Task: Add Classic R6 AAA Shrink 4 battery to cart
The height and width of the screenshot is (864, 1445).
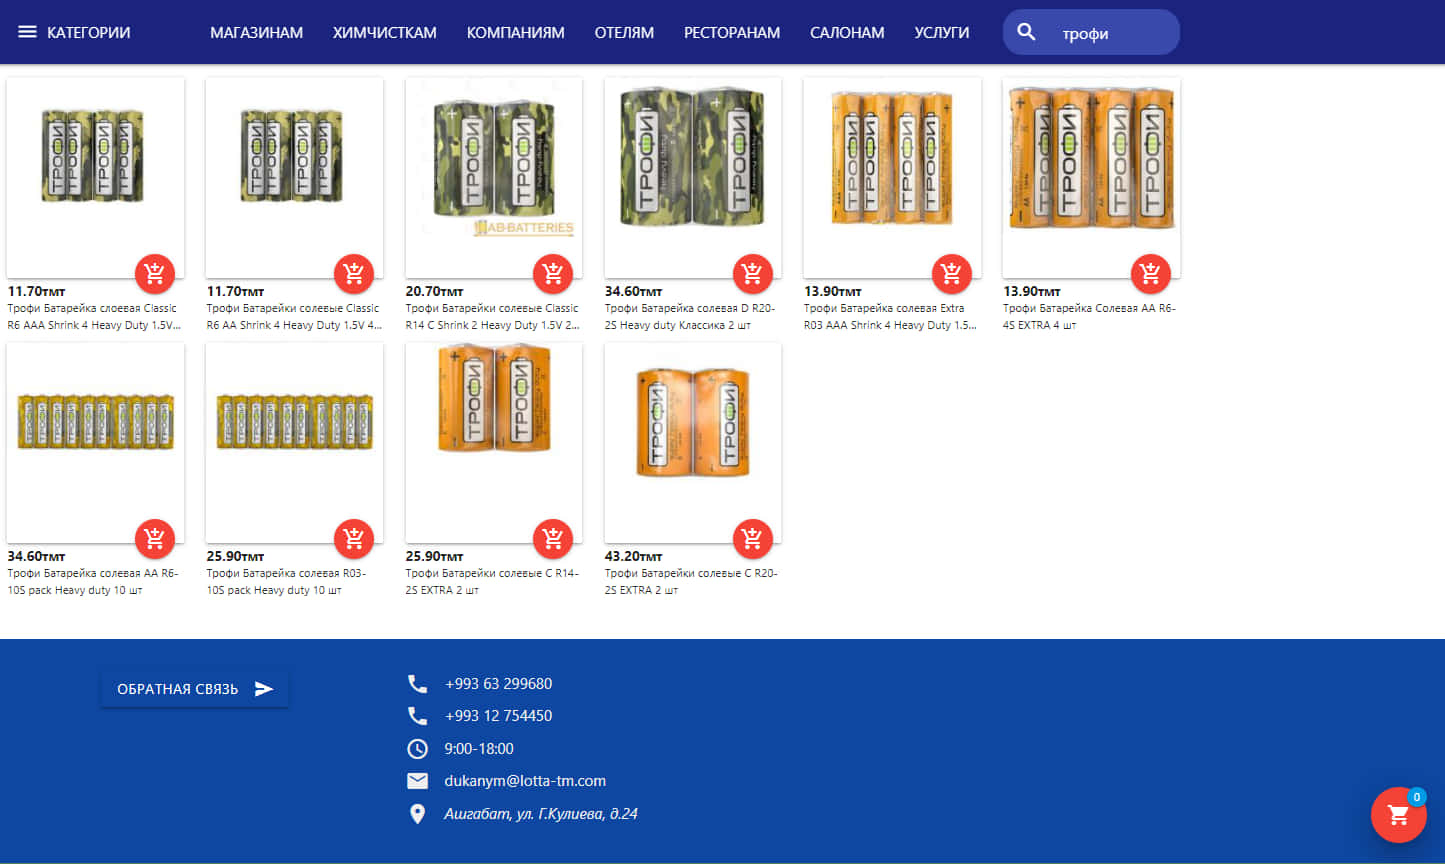Action: (x=154, y=273)
